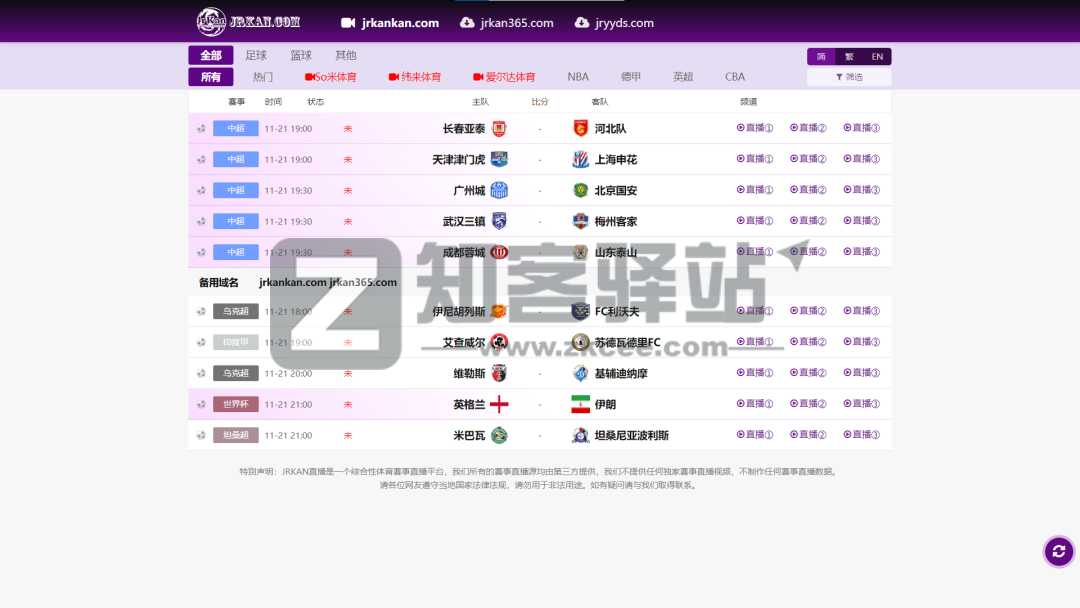Switch to 繁 traditional Chinese
This screenshot has height=608, width=1080.
tap(851, 57)
